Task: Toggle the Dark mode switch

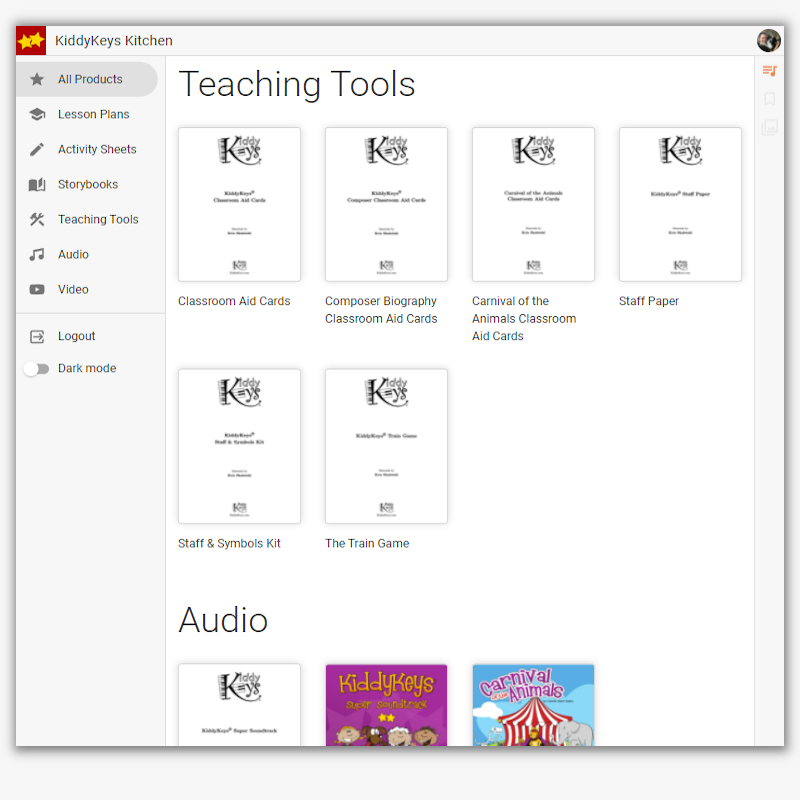Action: 36,369
